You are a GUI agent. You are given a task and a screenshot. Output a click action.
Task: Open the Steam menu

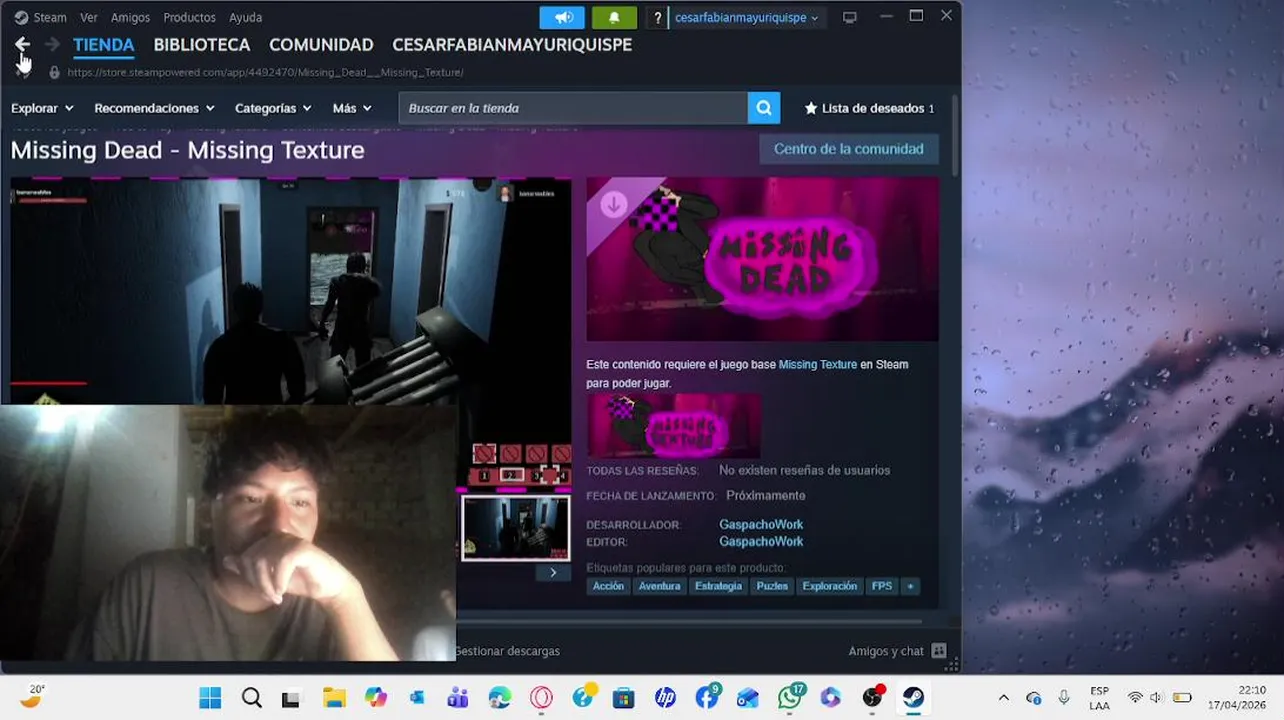tap(50, 17)
